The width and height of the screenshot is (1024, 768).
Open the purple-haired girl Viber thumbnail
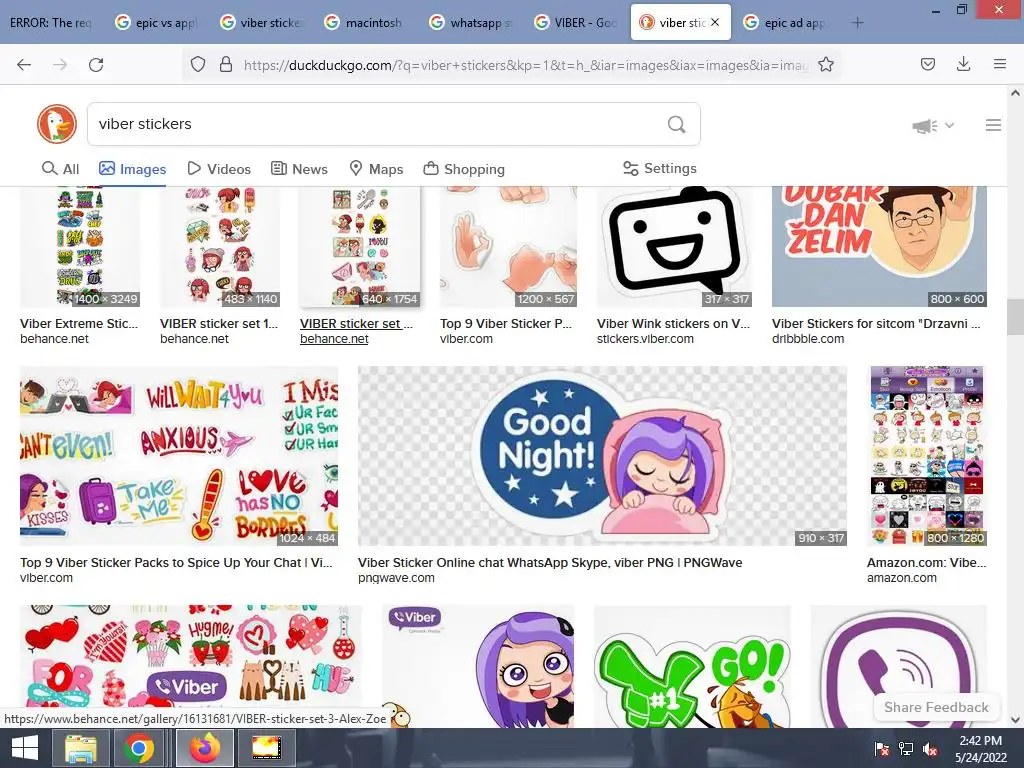click(478, 666)
